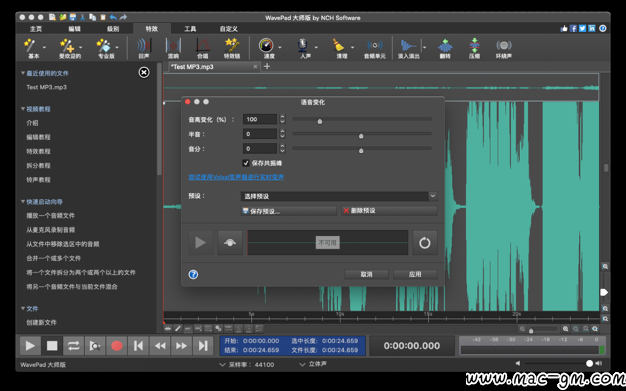
Task: Click the 音高变化 value input field
Action: pyautogui.click(x=260, y=119)
